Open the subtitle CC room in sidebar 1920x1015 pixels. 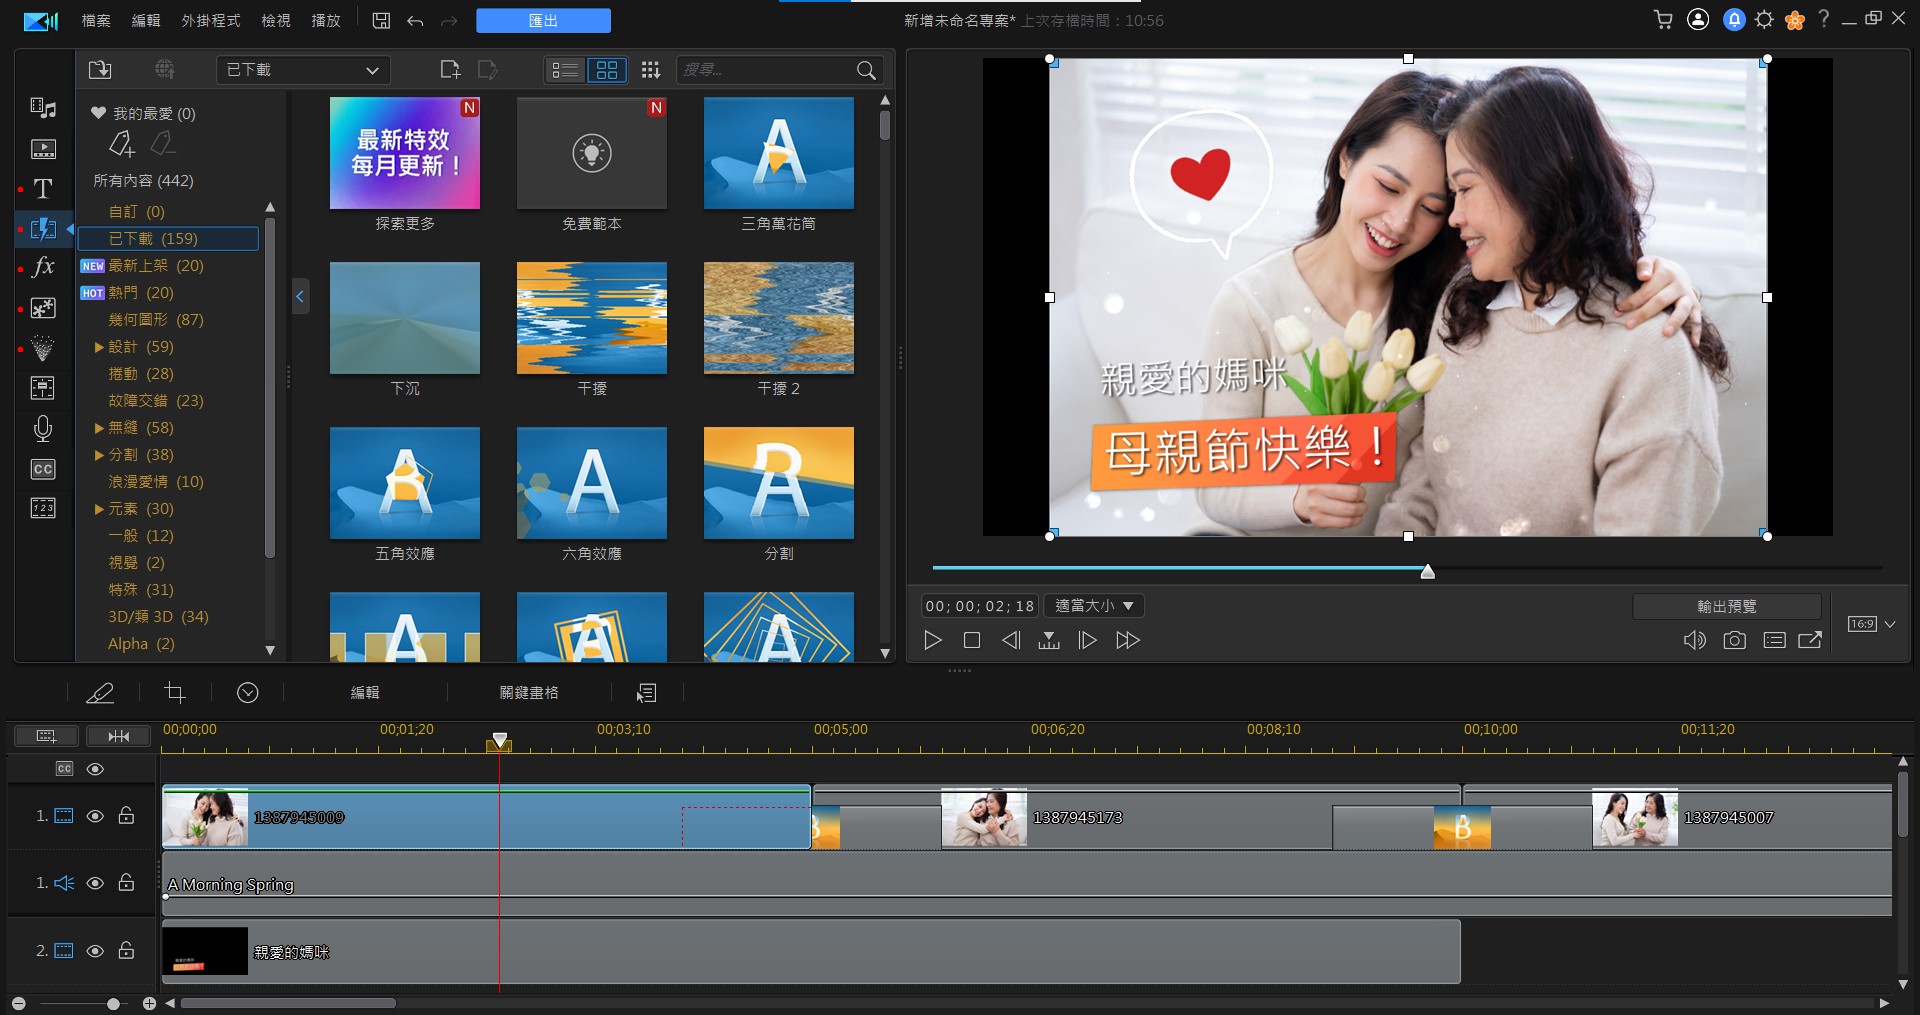[43, 469]
